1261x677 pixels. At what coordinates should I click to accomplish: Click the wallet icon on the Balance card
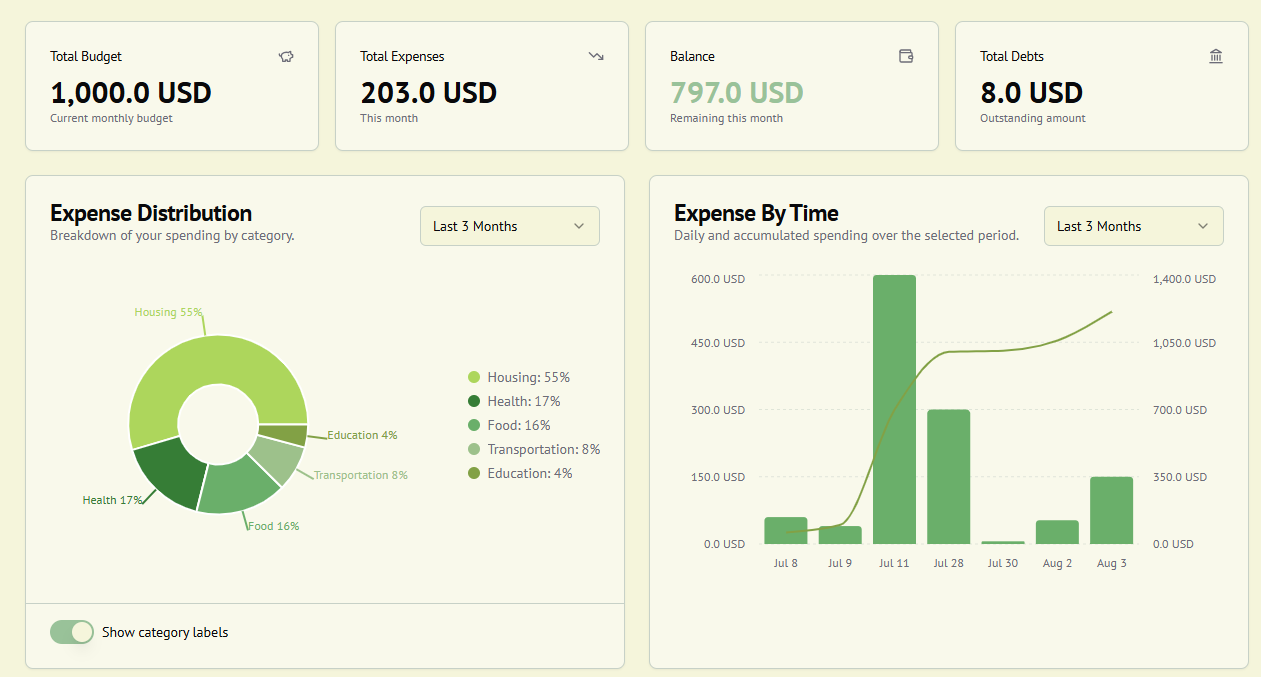[x=906, y=56]
